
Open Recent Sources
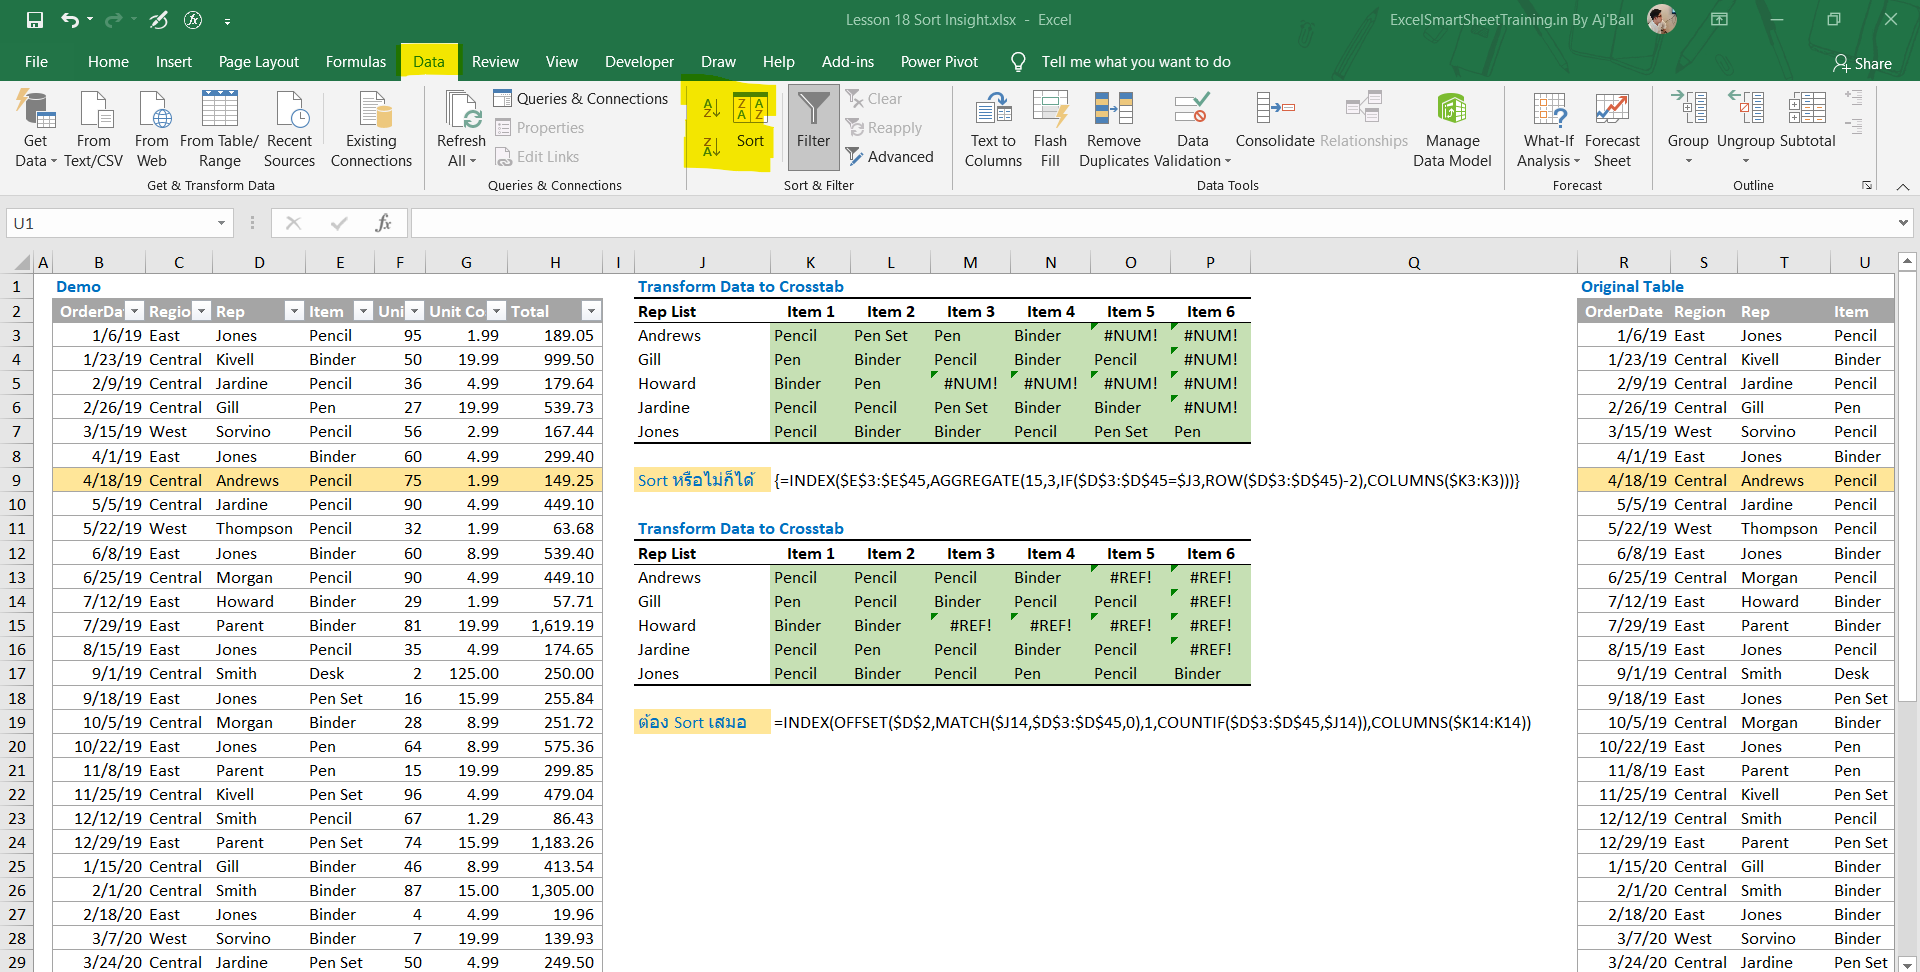289,130
